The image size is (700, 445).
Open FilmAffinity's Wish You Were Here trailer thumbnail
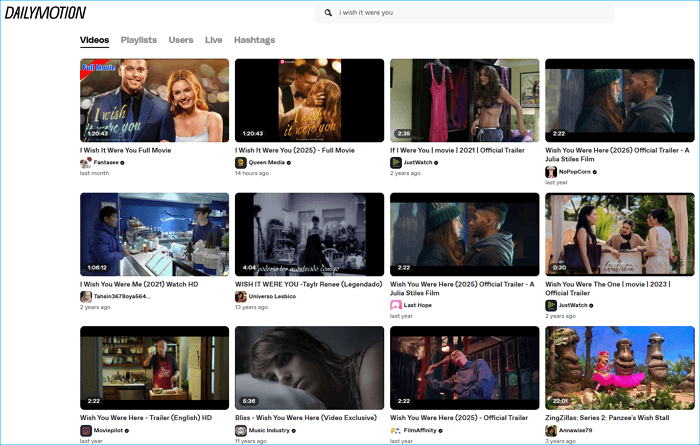(x=464, y=368)
